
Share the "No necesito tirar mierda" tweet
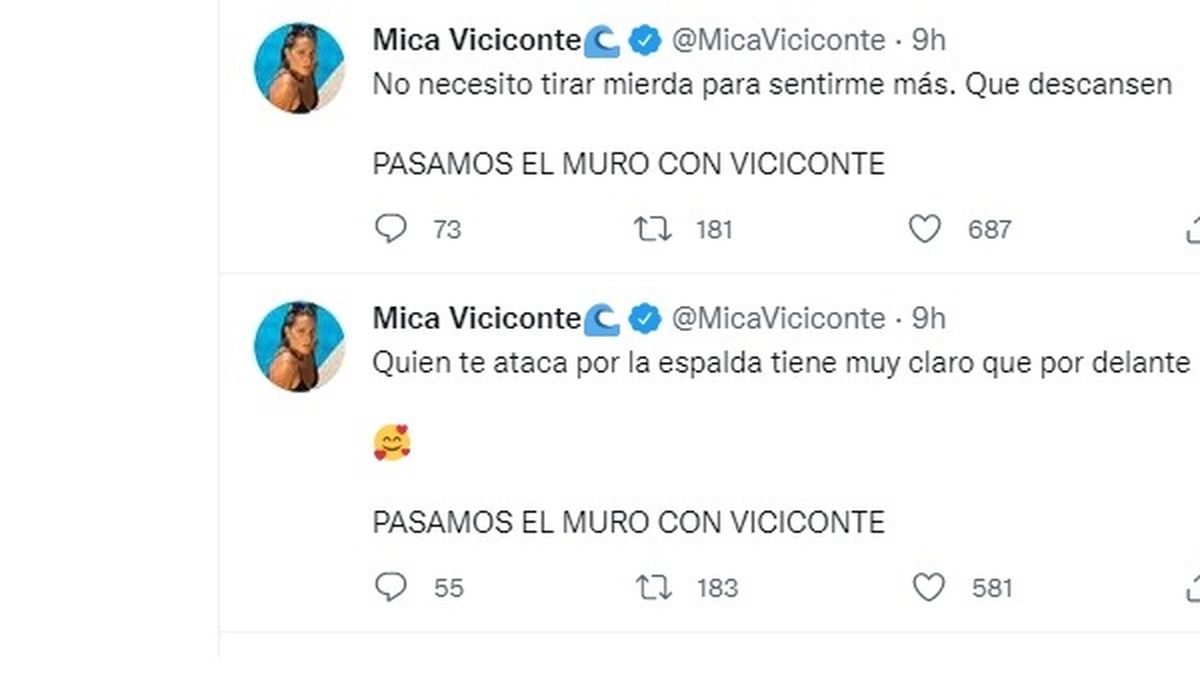pyautogui.click(x=1192, y=229)
